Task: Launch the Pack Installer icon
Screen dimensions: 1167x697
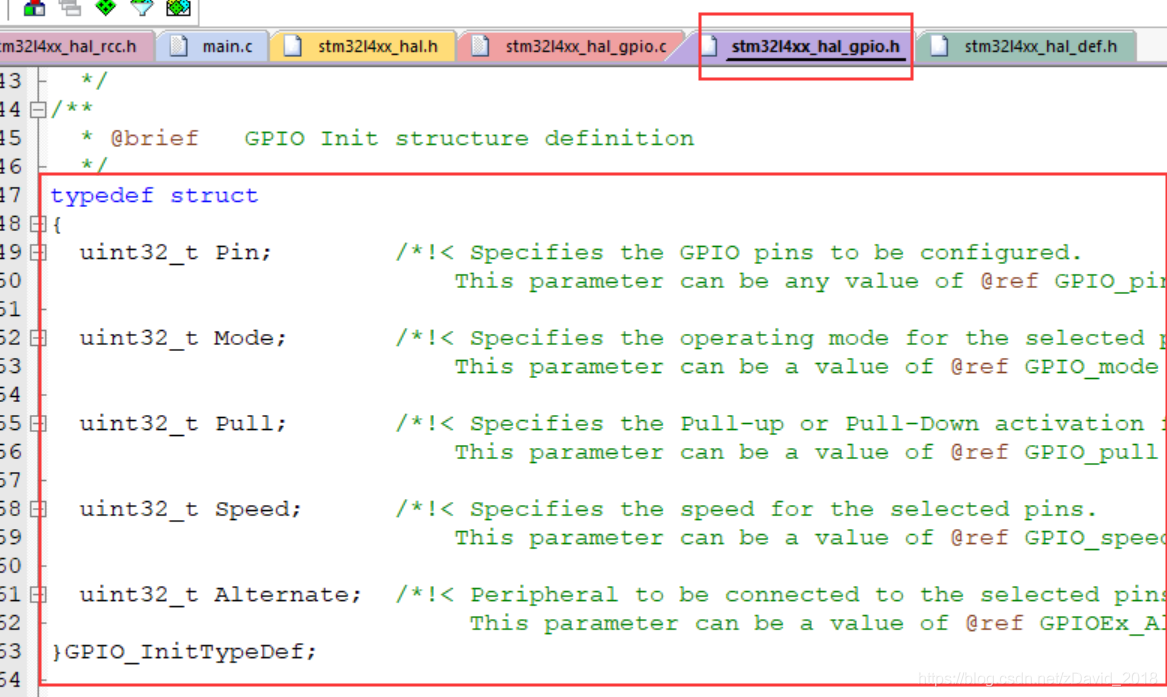Action: click(178, 8)
